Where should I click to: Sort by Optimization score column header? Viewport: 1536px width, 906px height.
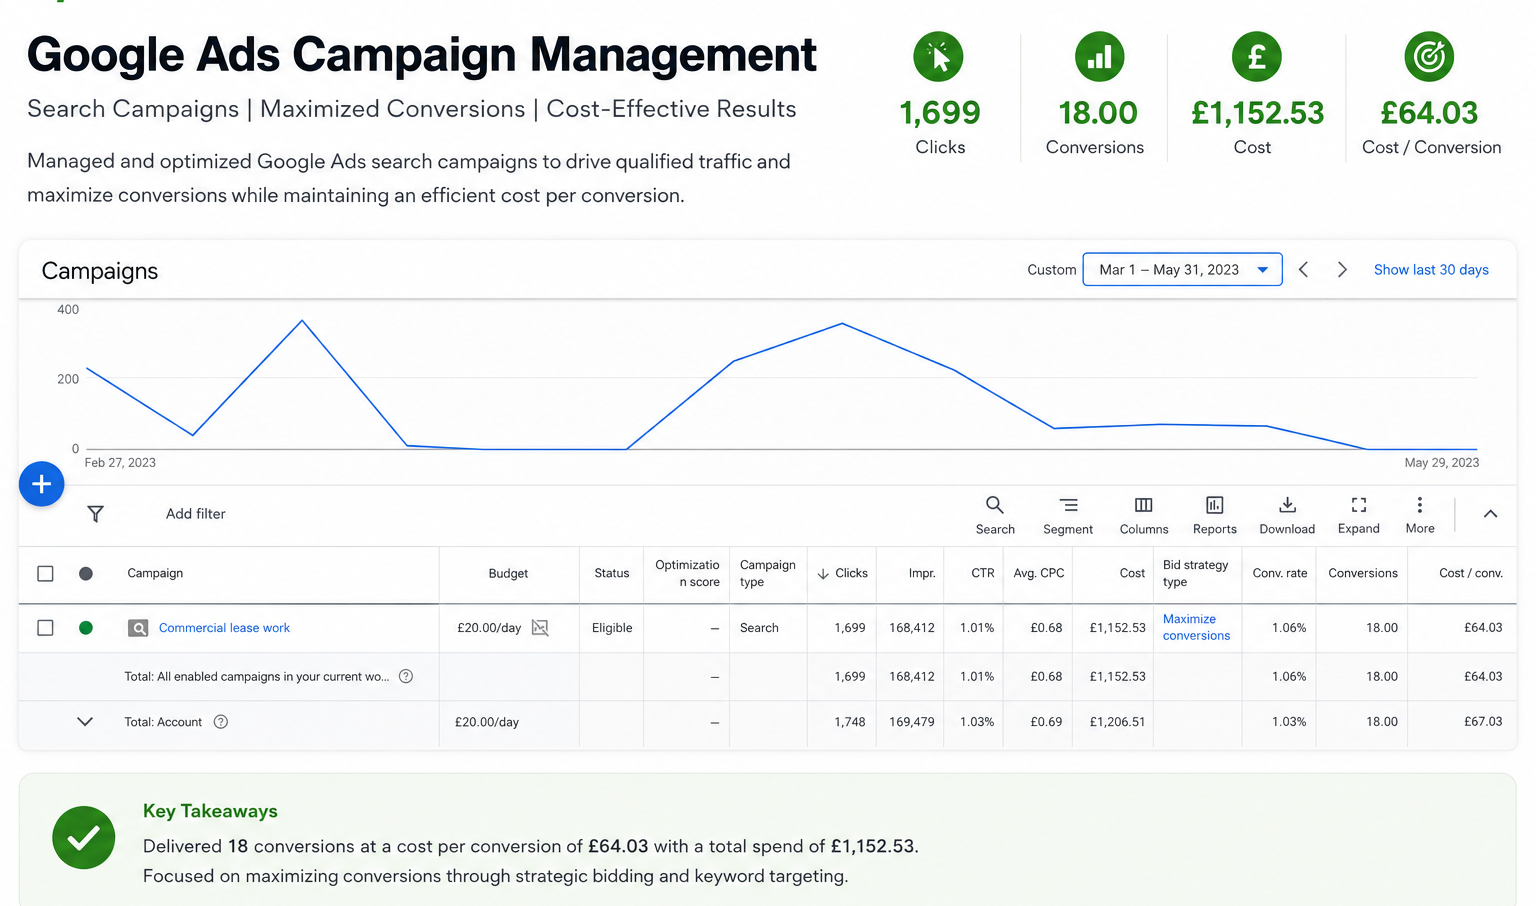tap(687, 574)
